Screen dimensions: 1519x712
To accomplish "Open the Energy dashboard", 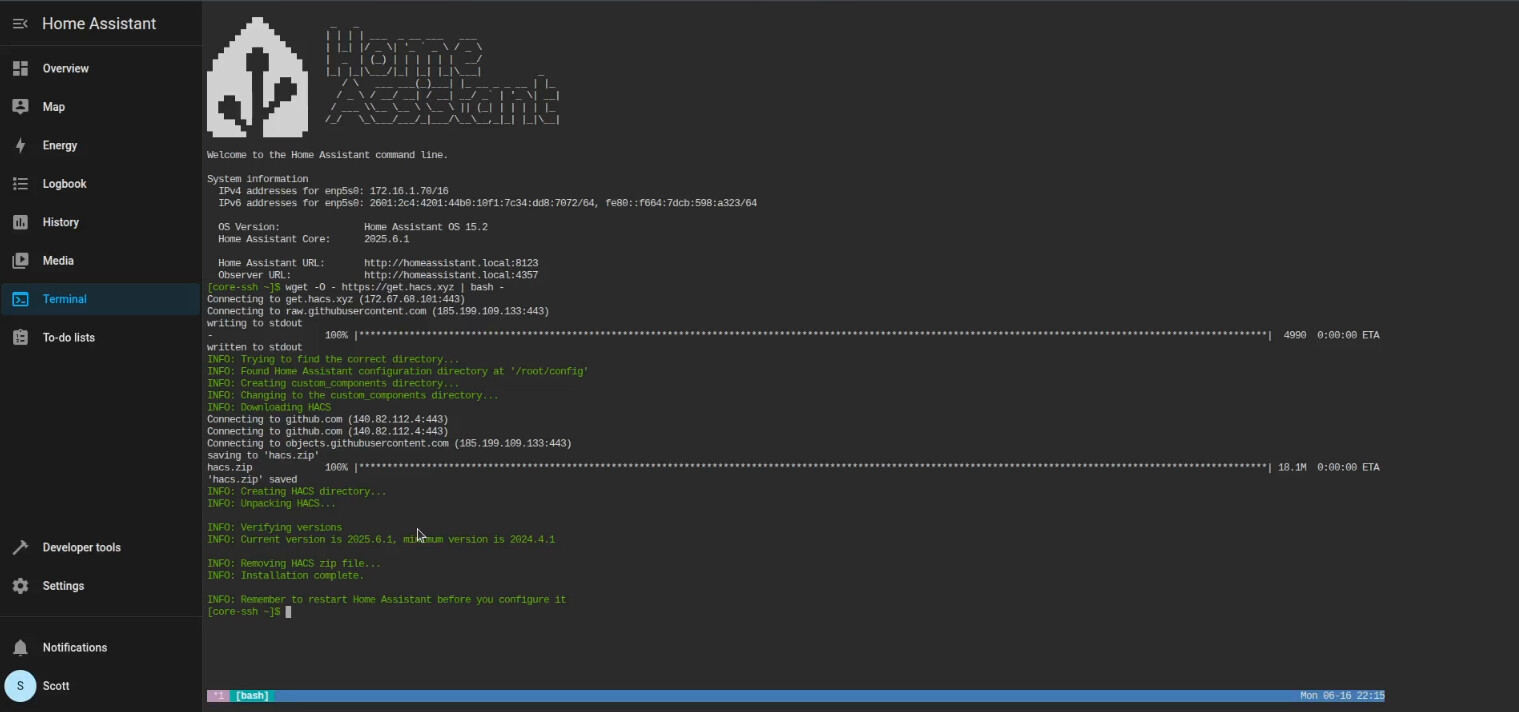I will 101,146.
